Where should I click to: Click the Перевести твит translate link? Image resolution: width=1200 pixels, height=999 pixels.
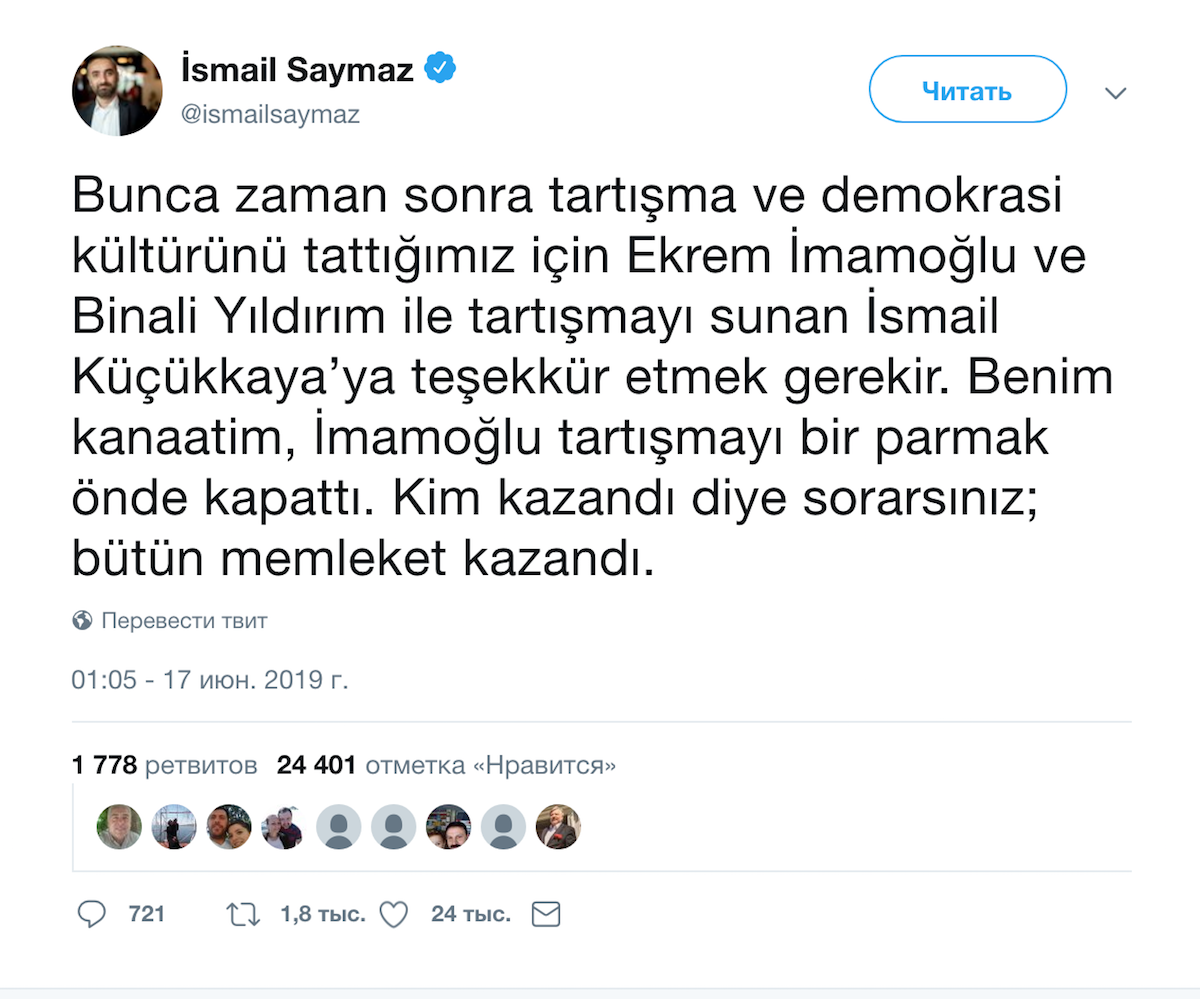184,621
